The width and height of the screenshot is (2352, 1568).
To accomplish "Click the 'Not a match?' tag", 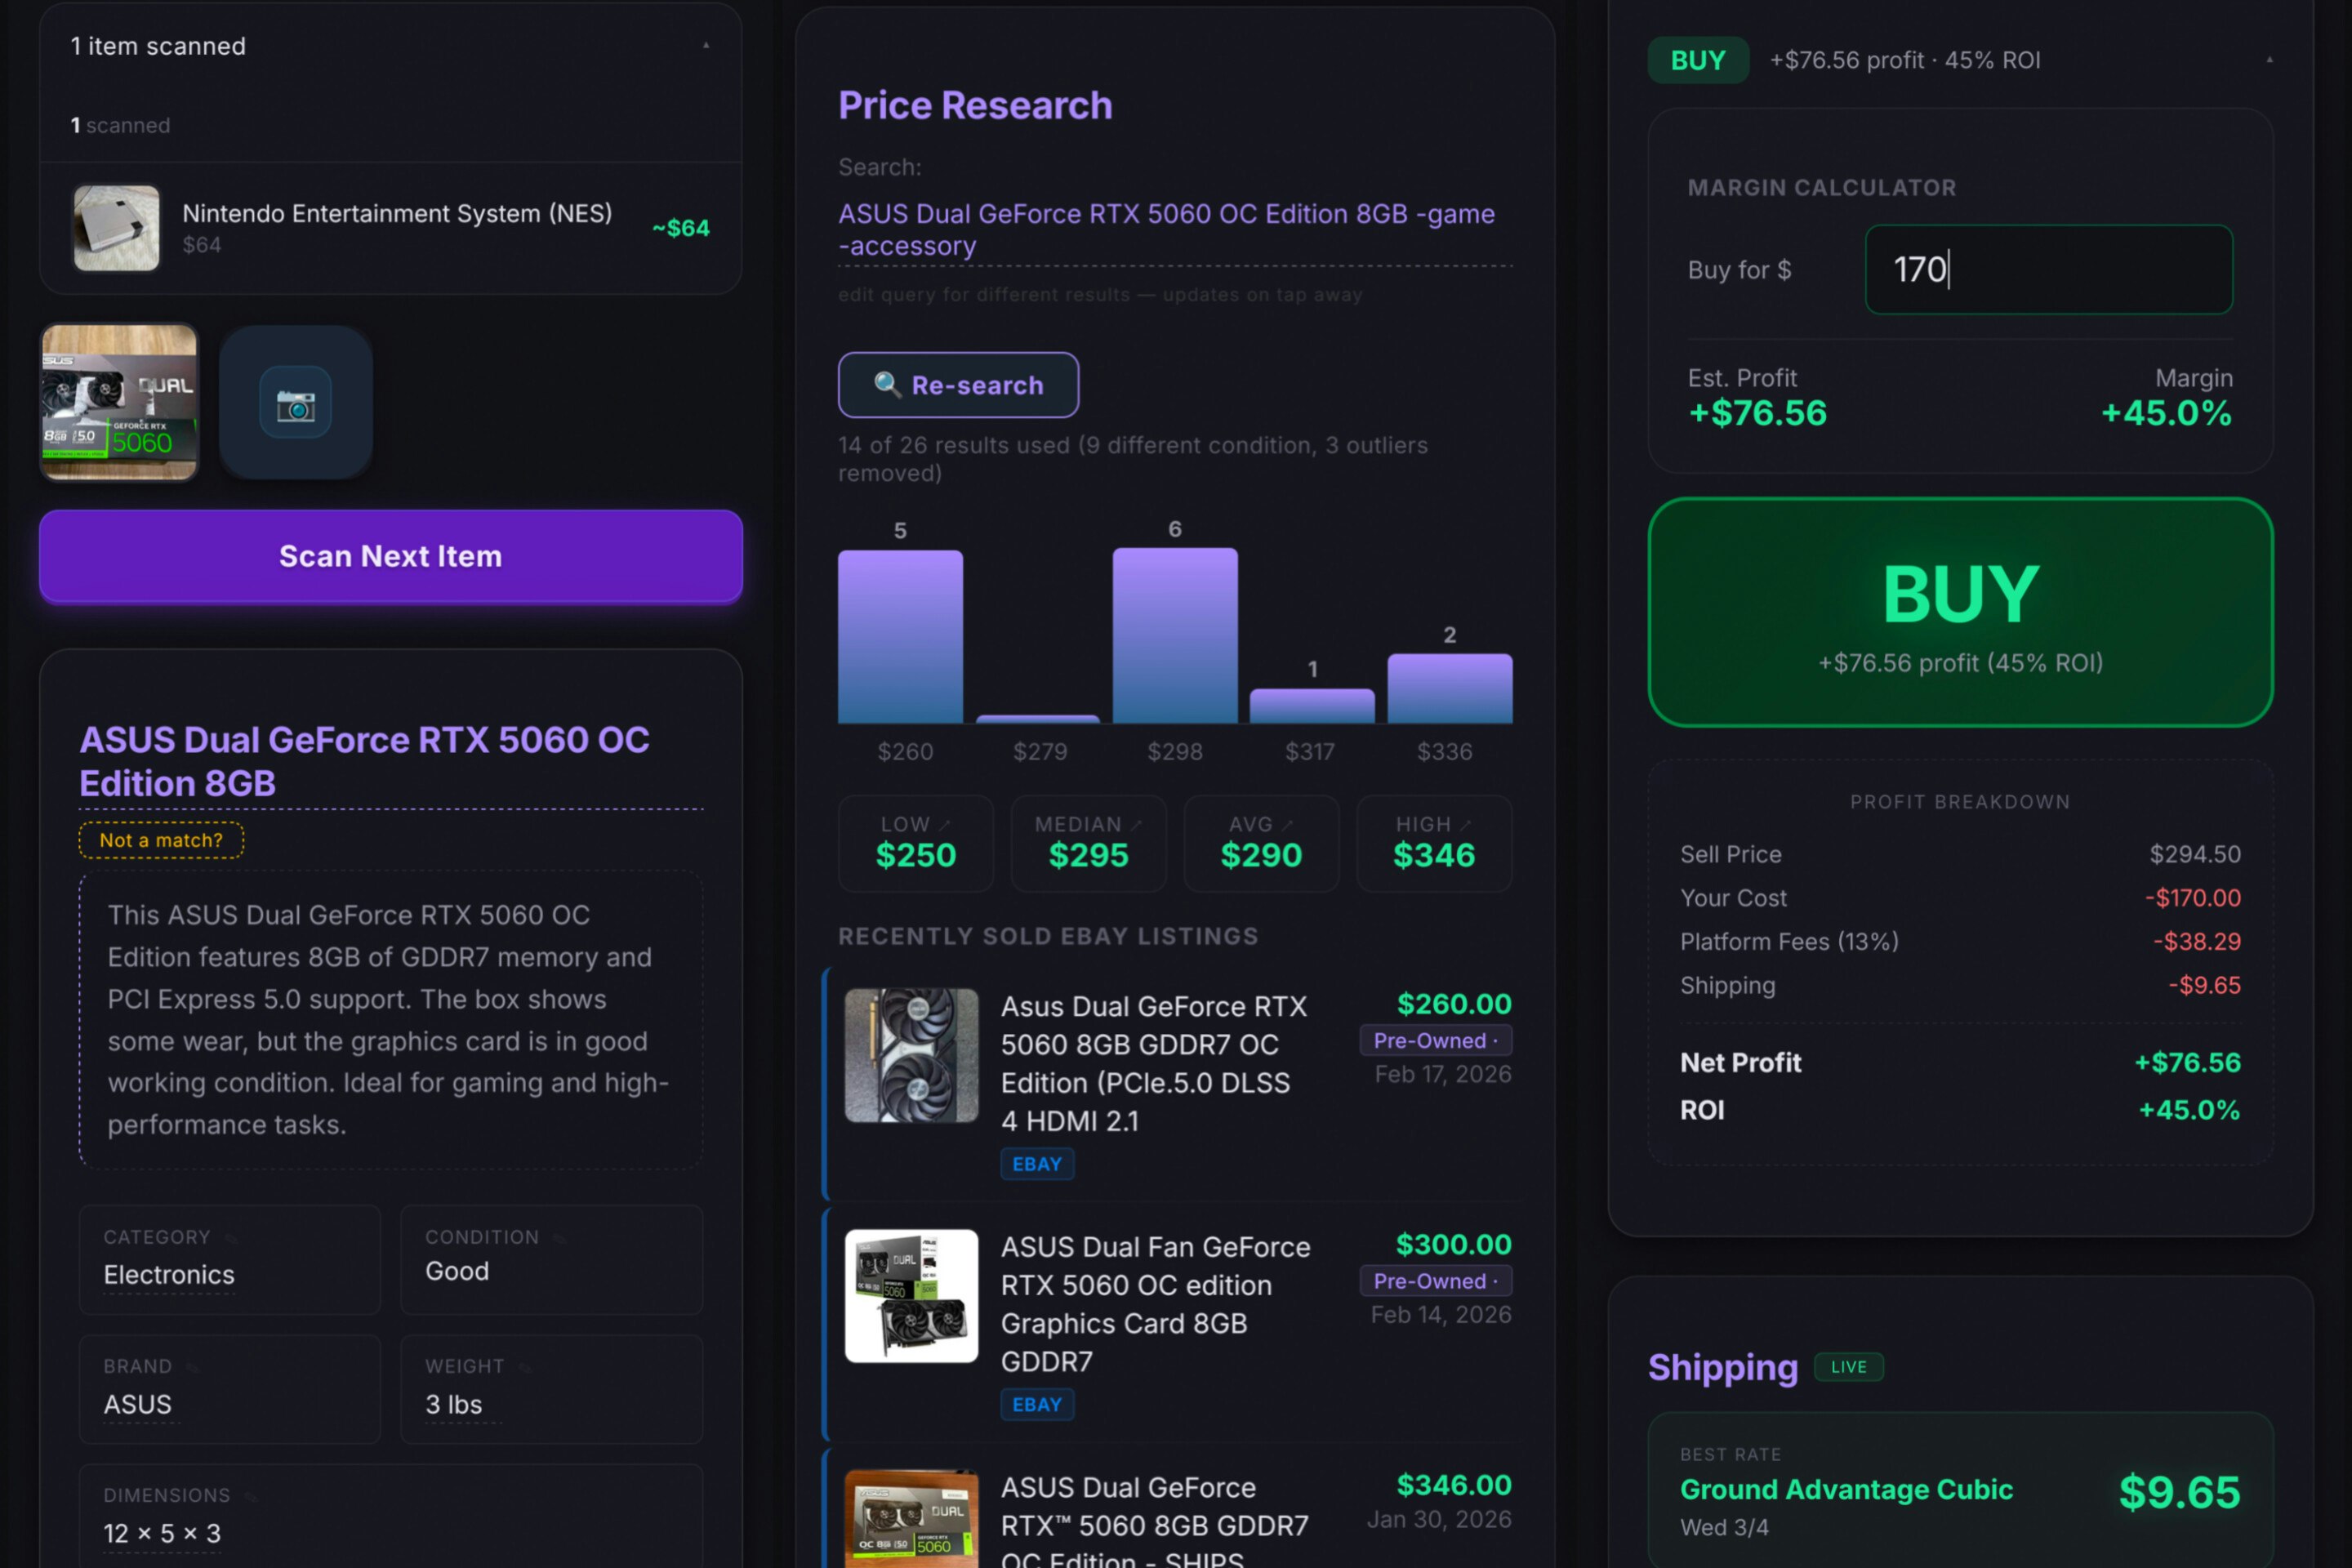I will pyautogui.click(x=161, y=840).
